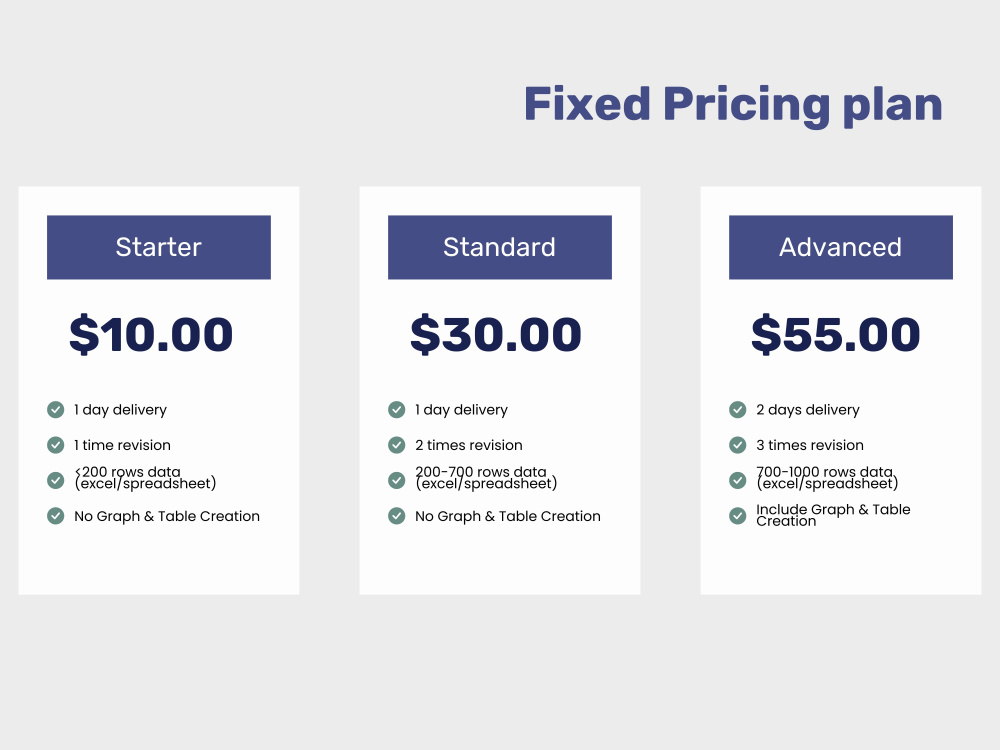Image resolution: width=1000 pixels, height=750 pixels.
Task: Click checkmark beside Starter 1 day delivery
Action: pos(55,409)
